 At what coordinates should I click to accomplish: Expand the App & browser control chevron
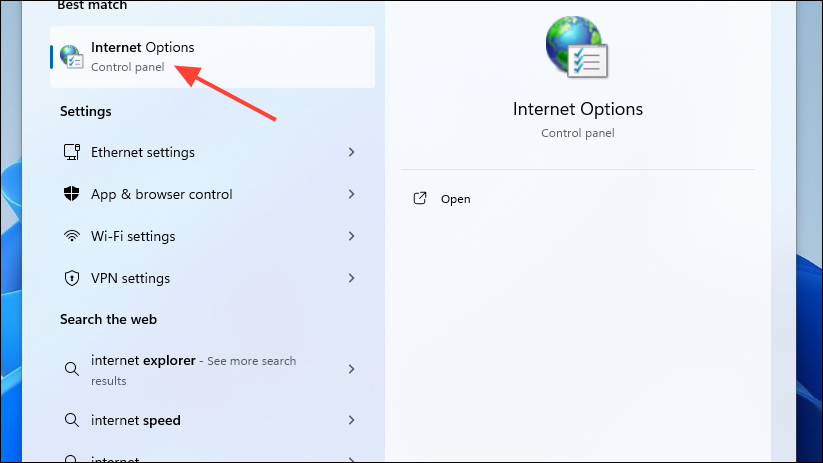[351, 194]
